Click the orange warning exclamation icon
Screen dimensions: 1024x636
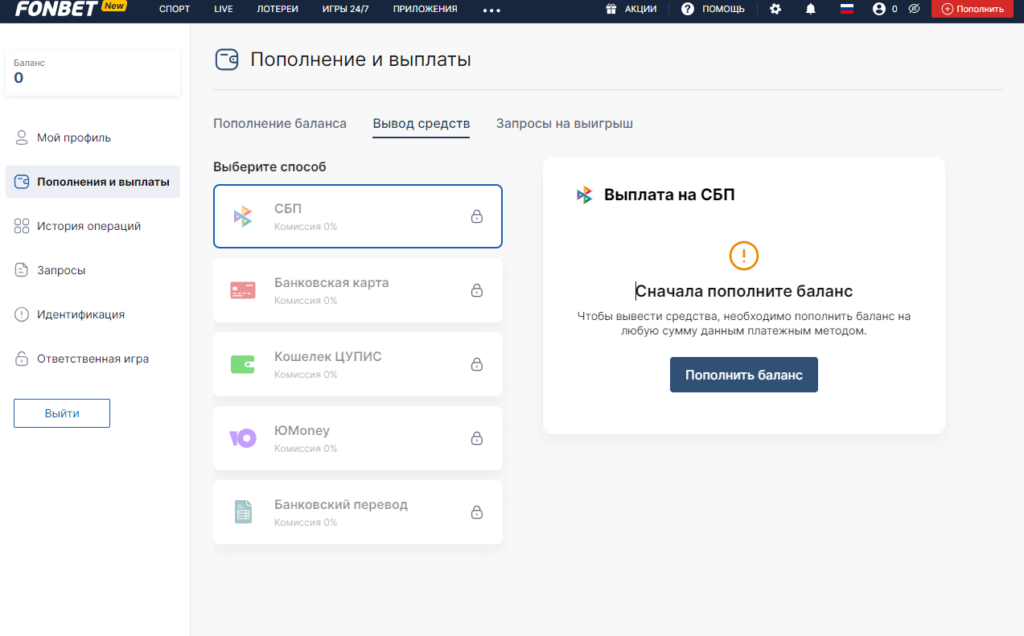[x=743, y=255]
